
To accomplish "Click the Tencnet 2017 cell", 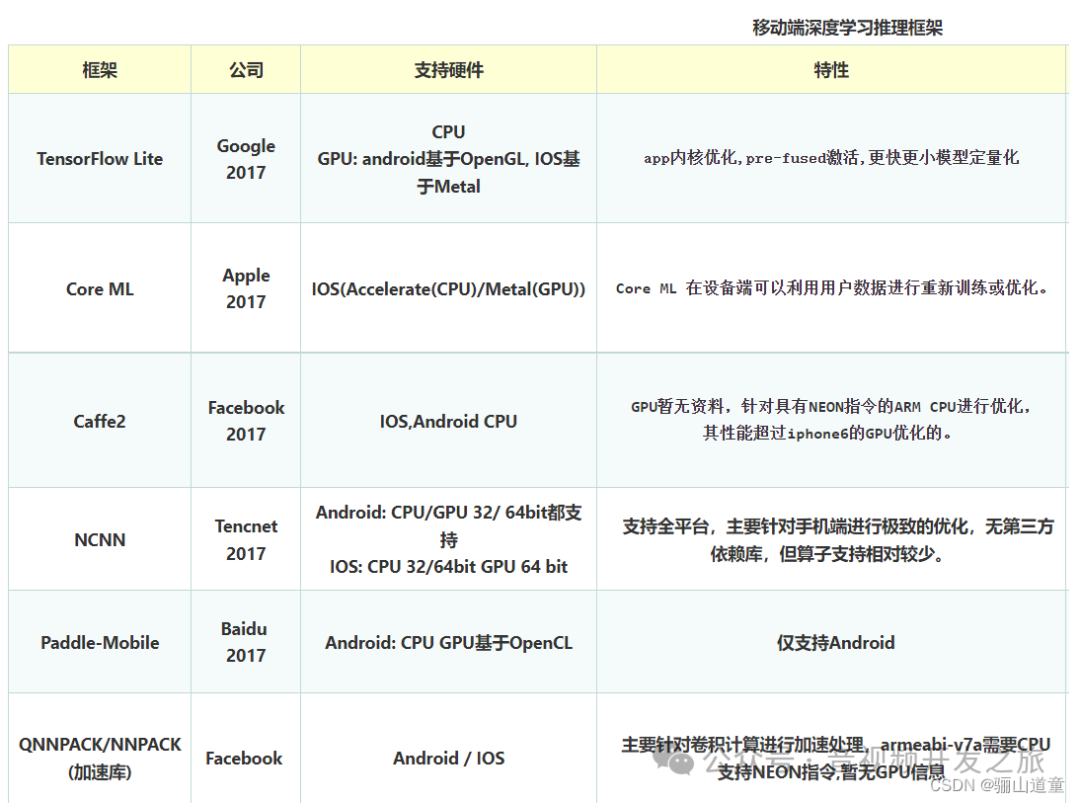I will click(x=246, y=539).
